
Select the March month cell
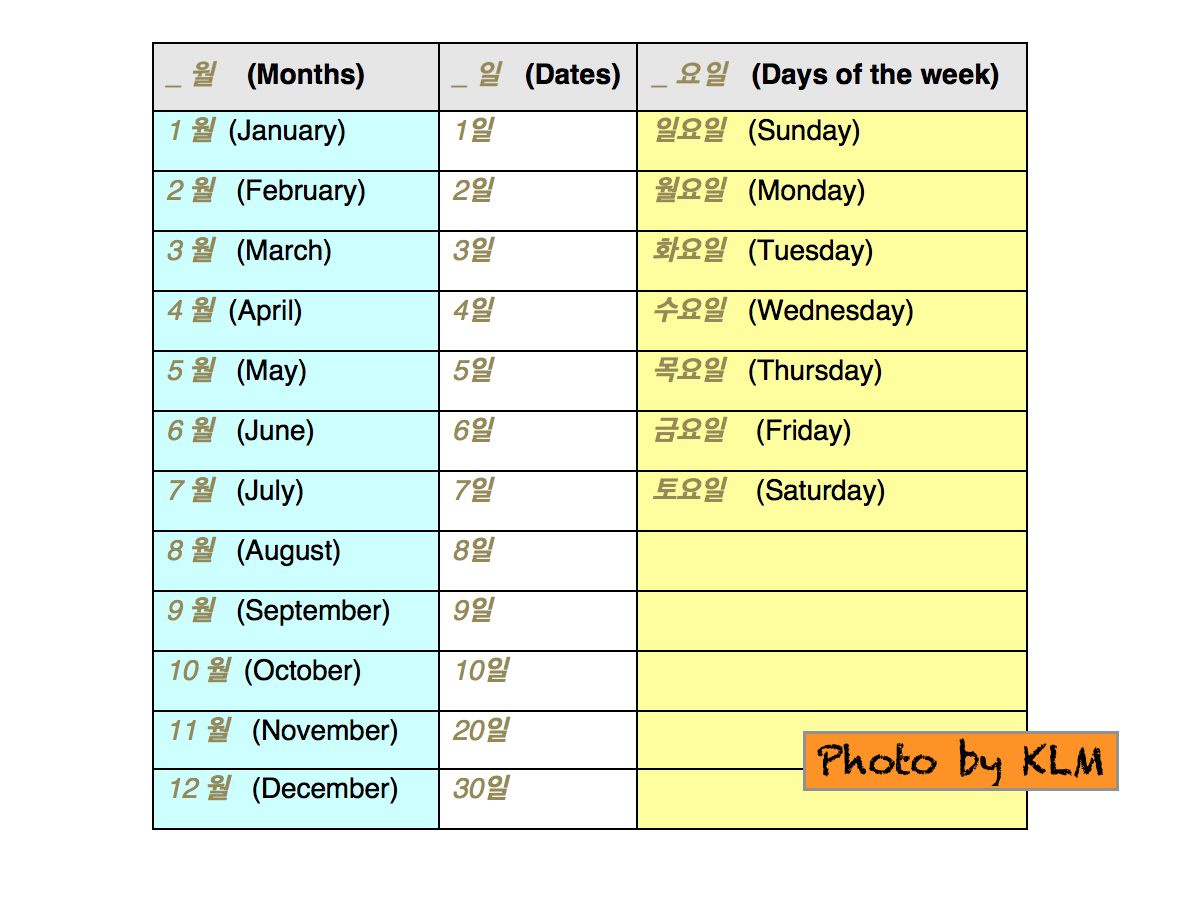[296, 260]
